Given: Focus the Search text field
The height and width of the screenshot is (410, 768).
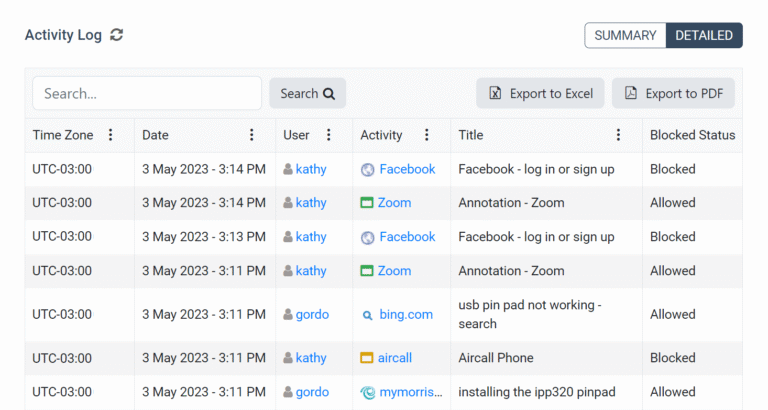Looking at the screenshot, I should (147, 93).
